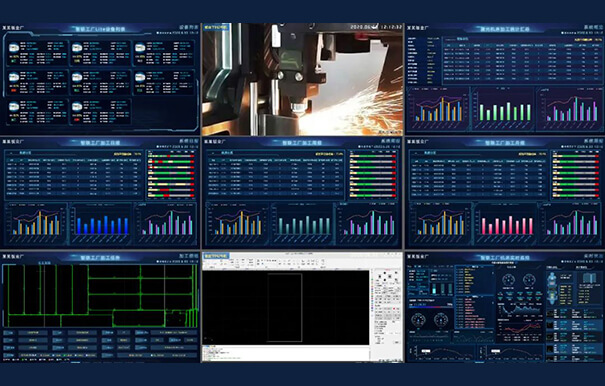The width and height of the screenshot is (605, 386).
Task: Click the machine tool 3D model icon
Action: click(553, 289)
